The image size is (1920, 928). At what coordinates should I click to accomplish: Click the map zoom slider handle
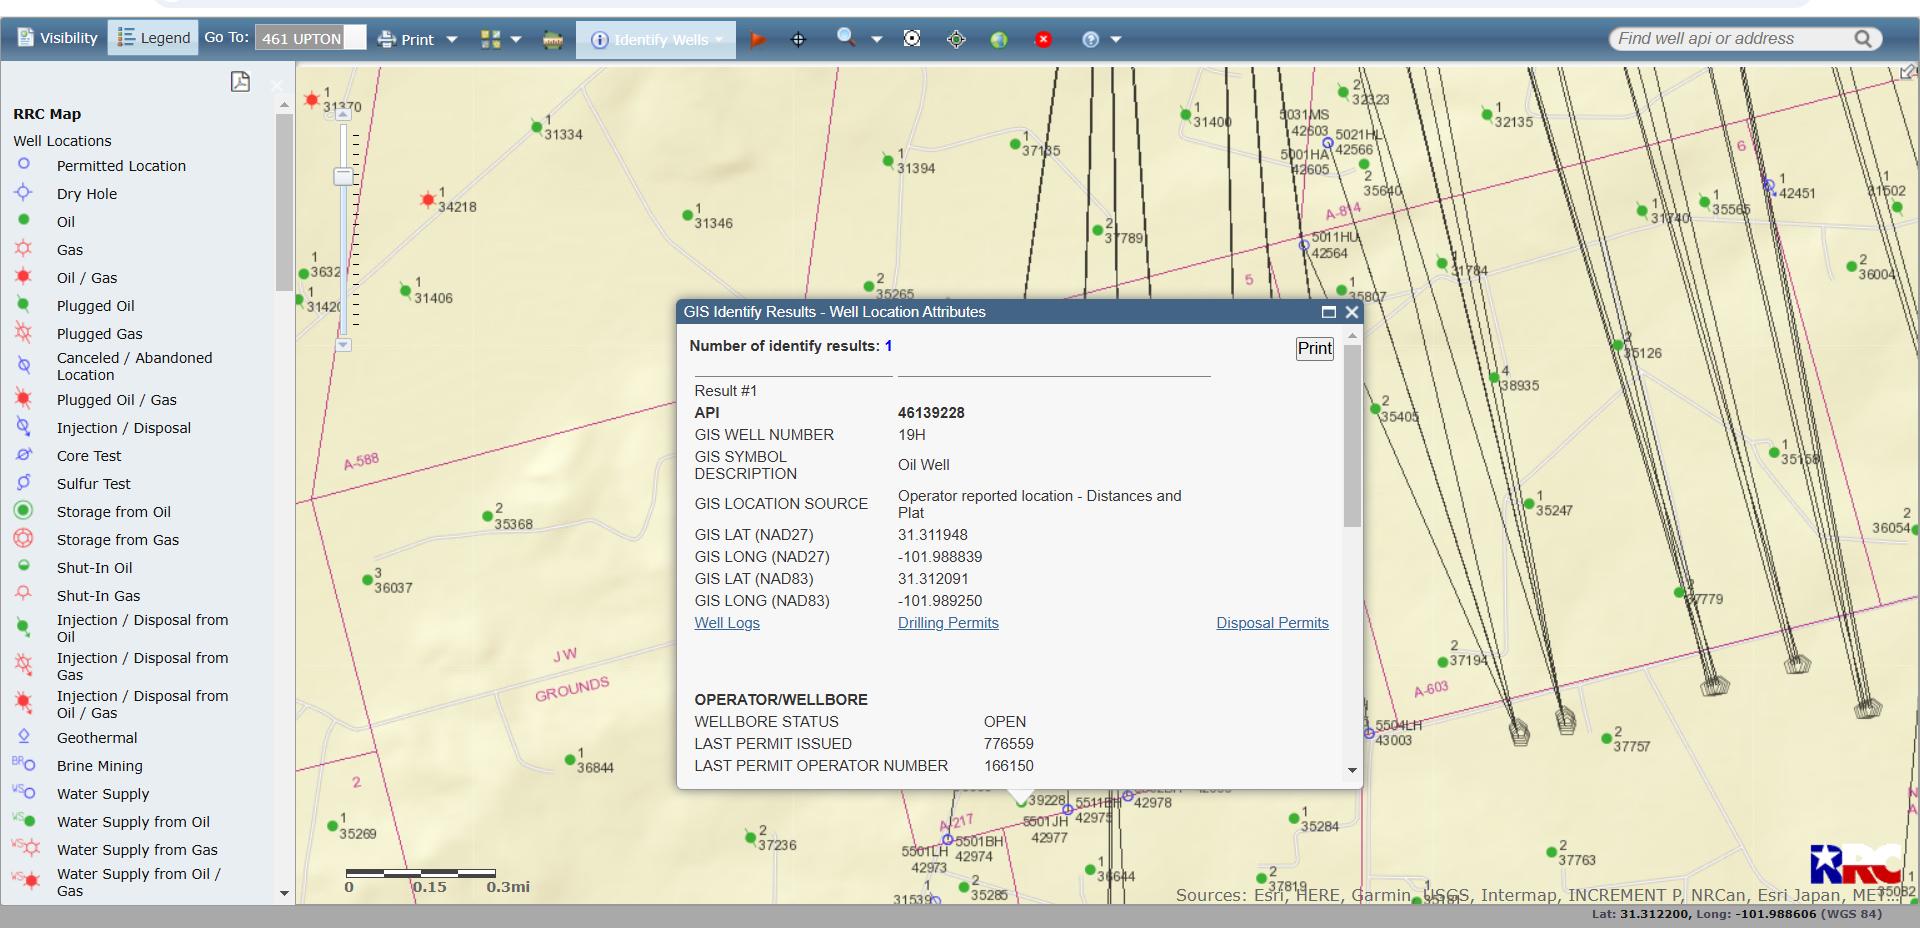[x=343, y=176]
